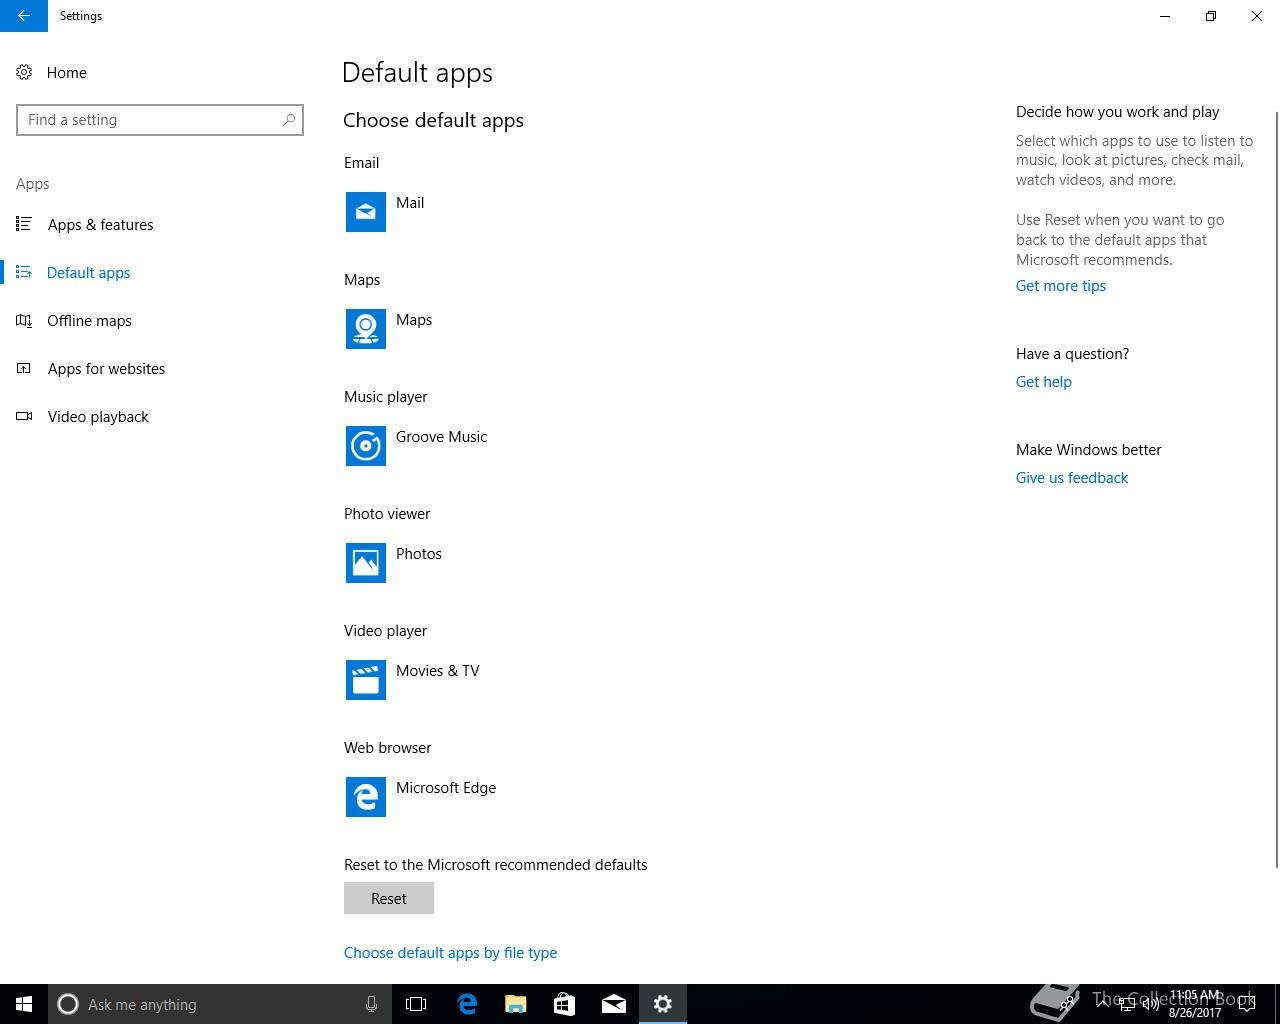Change the default email app Mail
Screen dimensions: 1280x1024
(410, 203)
